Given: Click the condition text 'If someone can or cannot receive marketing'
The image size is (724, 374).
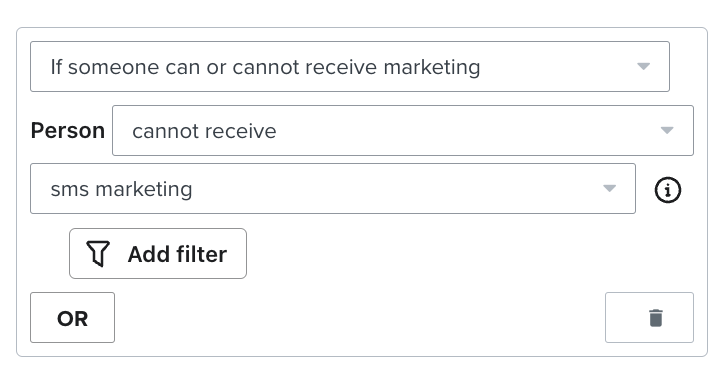Looking at the screenshot, I should coord(265,67).
